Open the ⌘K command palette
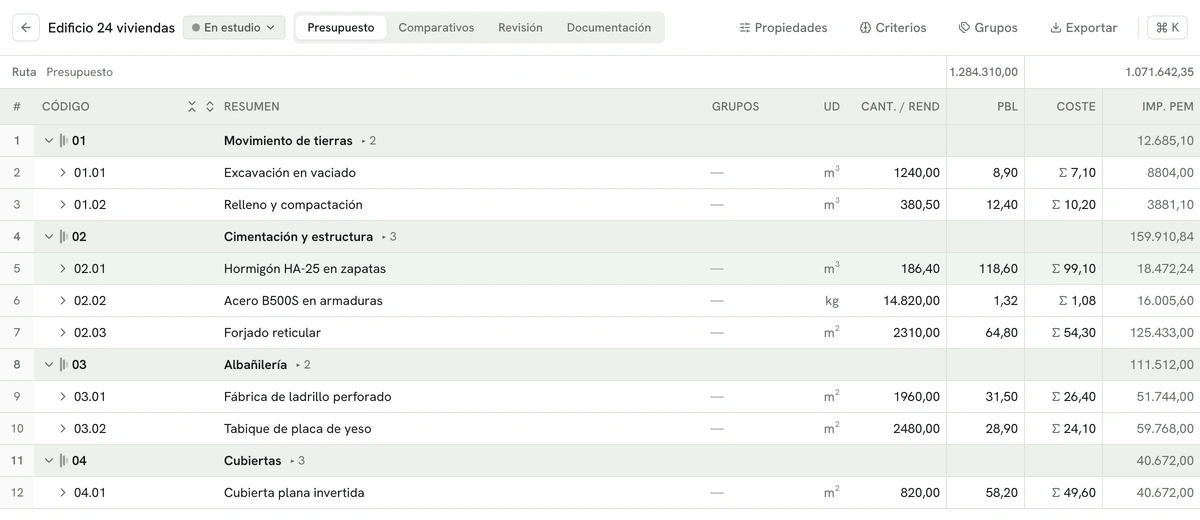The height and width of the screenshot is (520, 1200). tap(1167, 28)
